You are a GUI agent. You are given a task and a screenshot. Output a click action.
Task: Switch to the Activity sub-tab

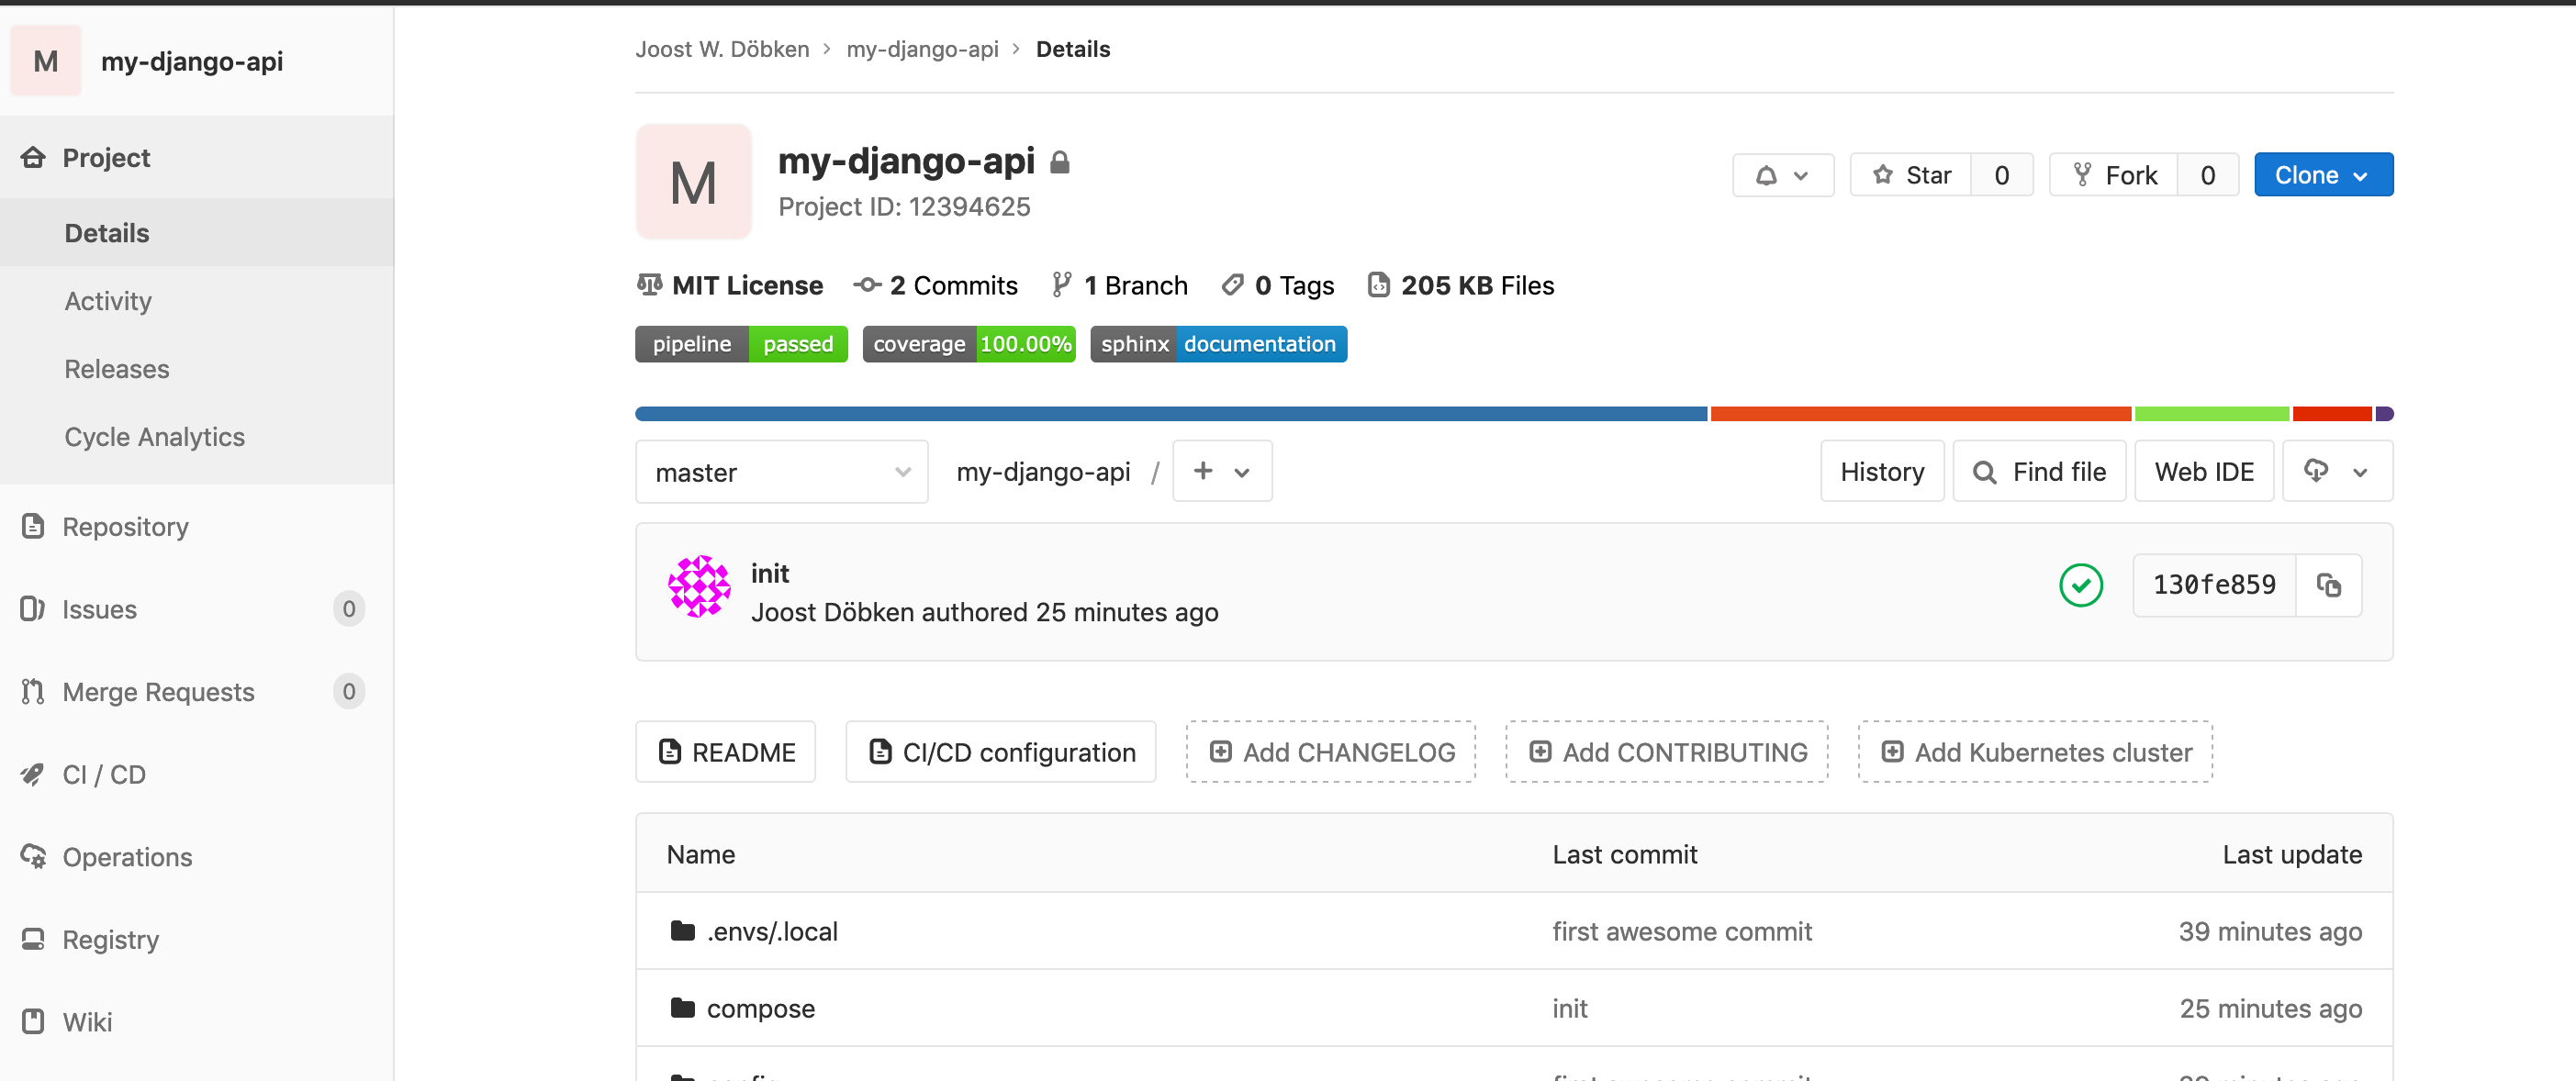coord(108,301)
